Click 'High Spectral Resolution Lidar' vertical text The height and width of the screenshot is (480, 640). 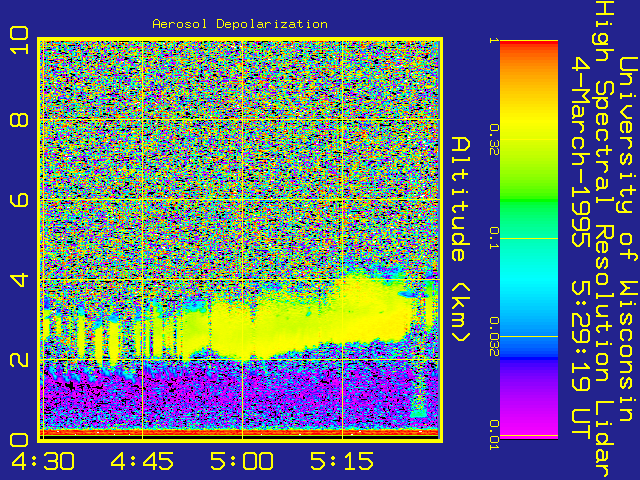click(604, 241)
